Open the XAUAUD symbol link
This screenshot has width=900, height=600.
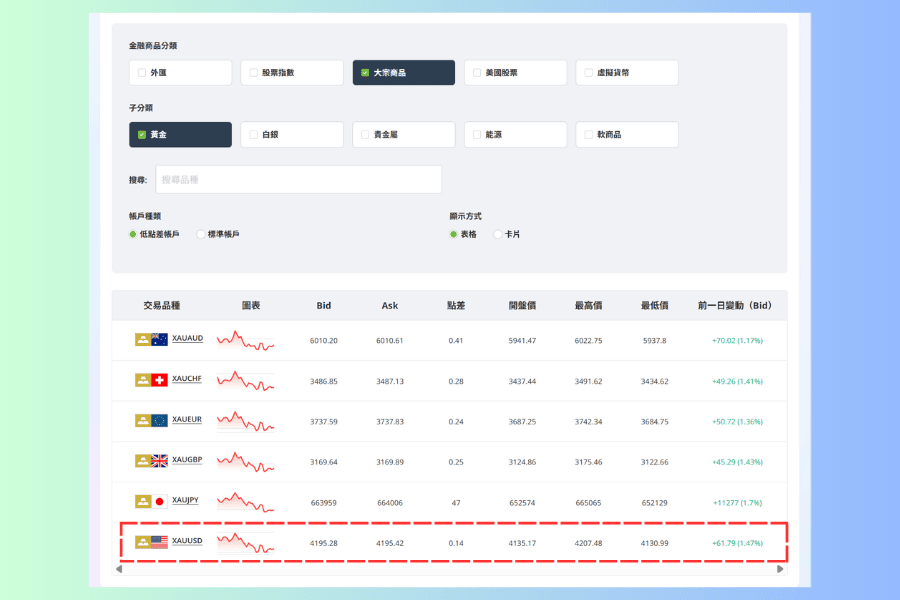coord(187,338)
